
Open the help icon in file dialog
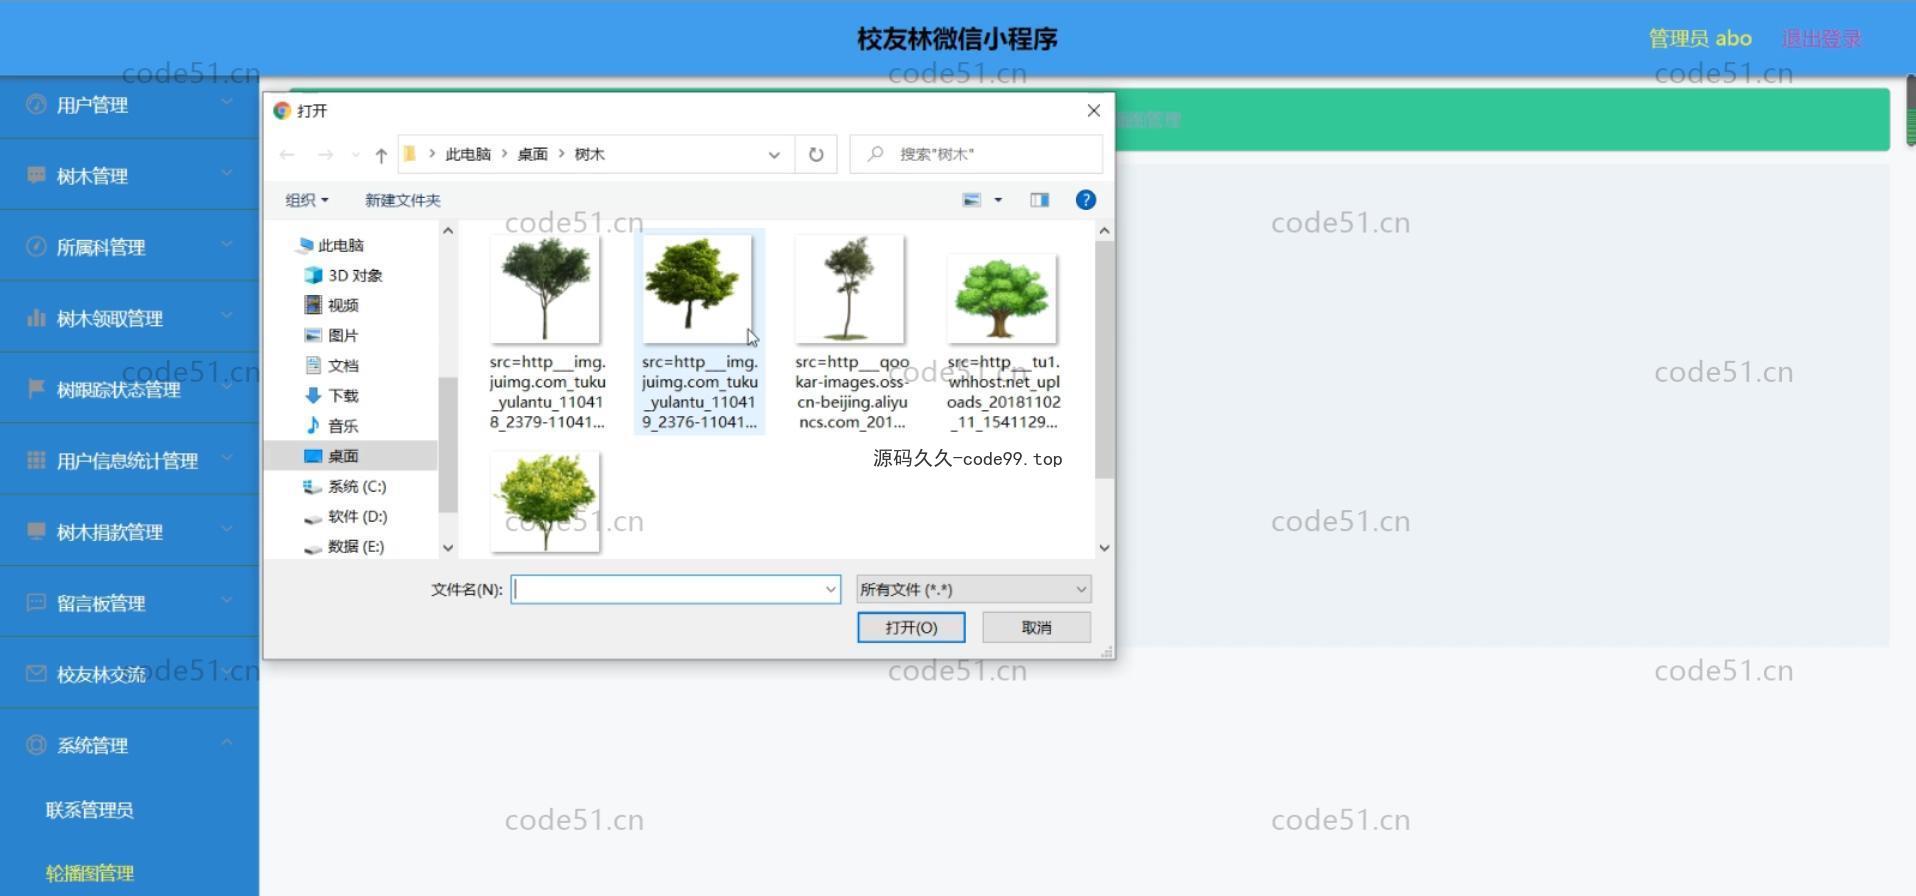pyautogui.click(x=1085, y=200)
